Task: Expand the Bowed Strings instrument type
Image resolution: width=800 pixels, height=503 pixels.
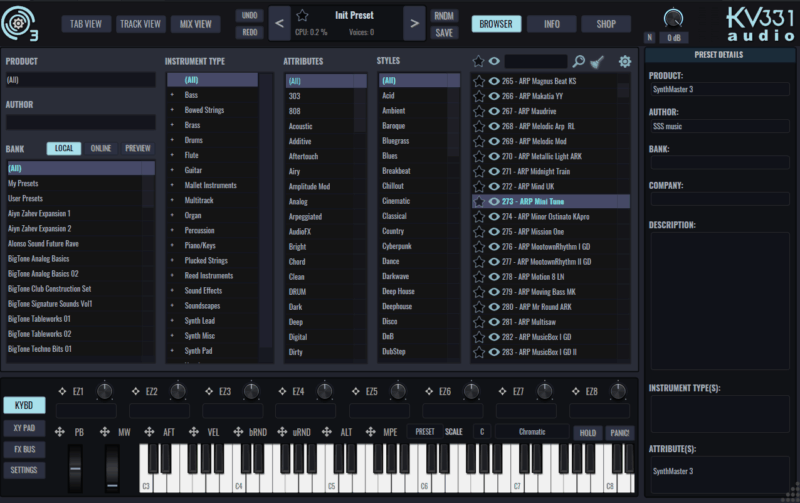Action: point(172,110)
